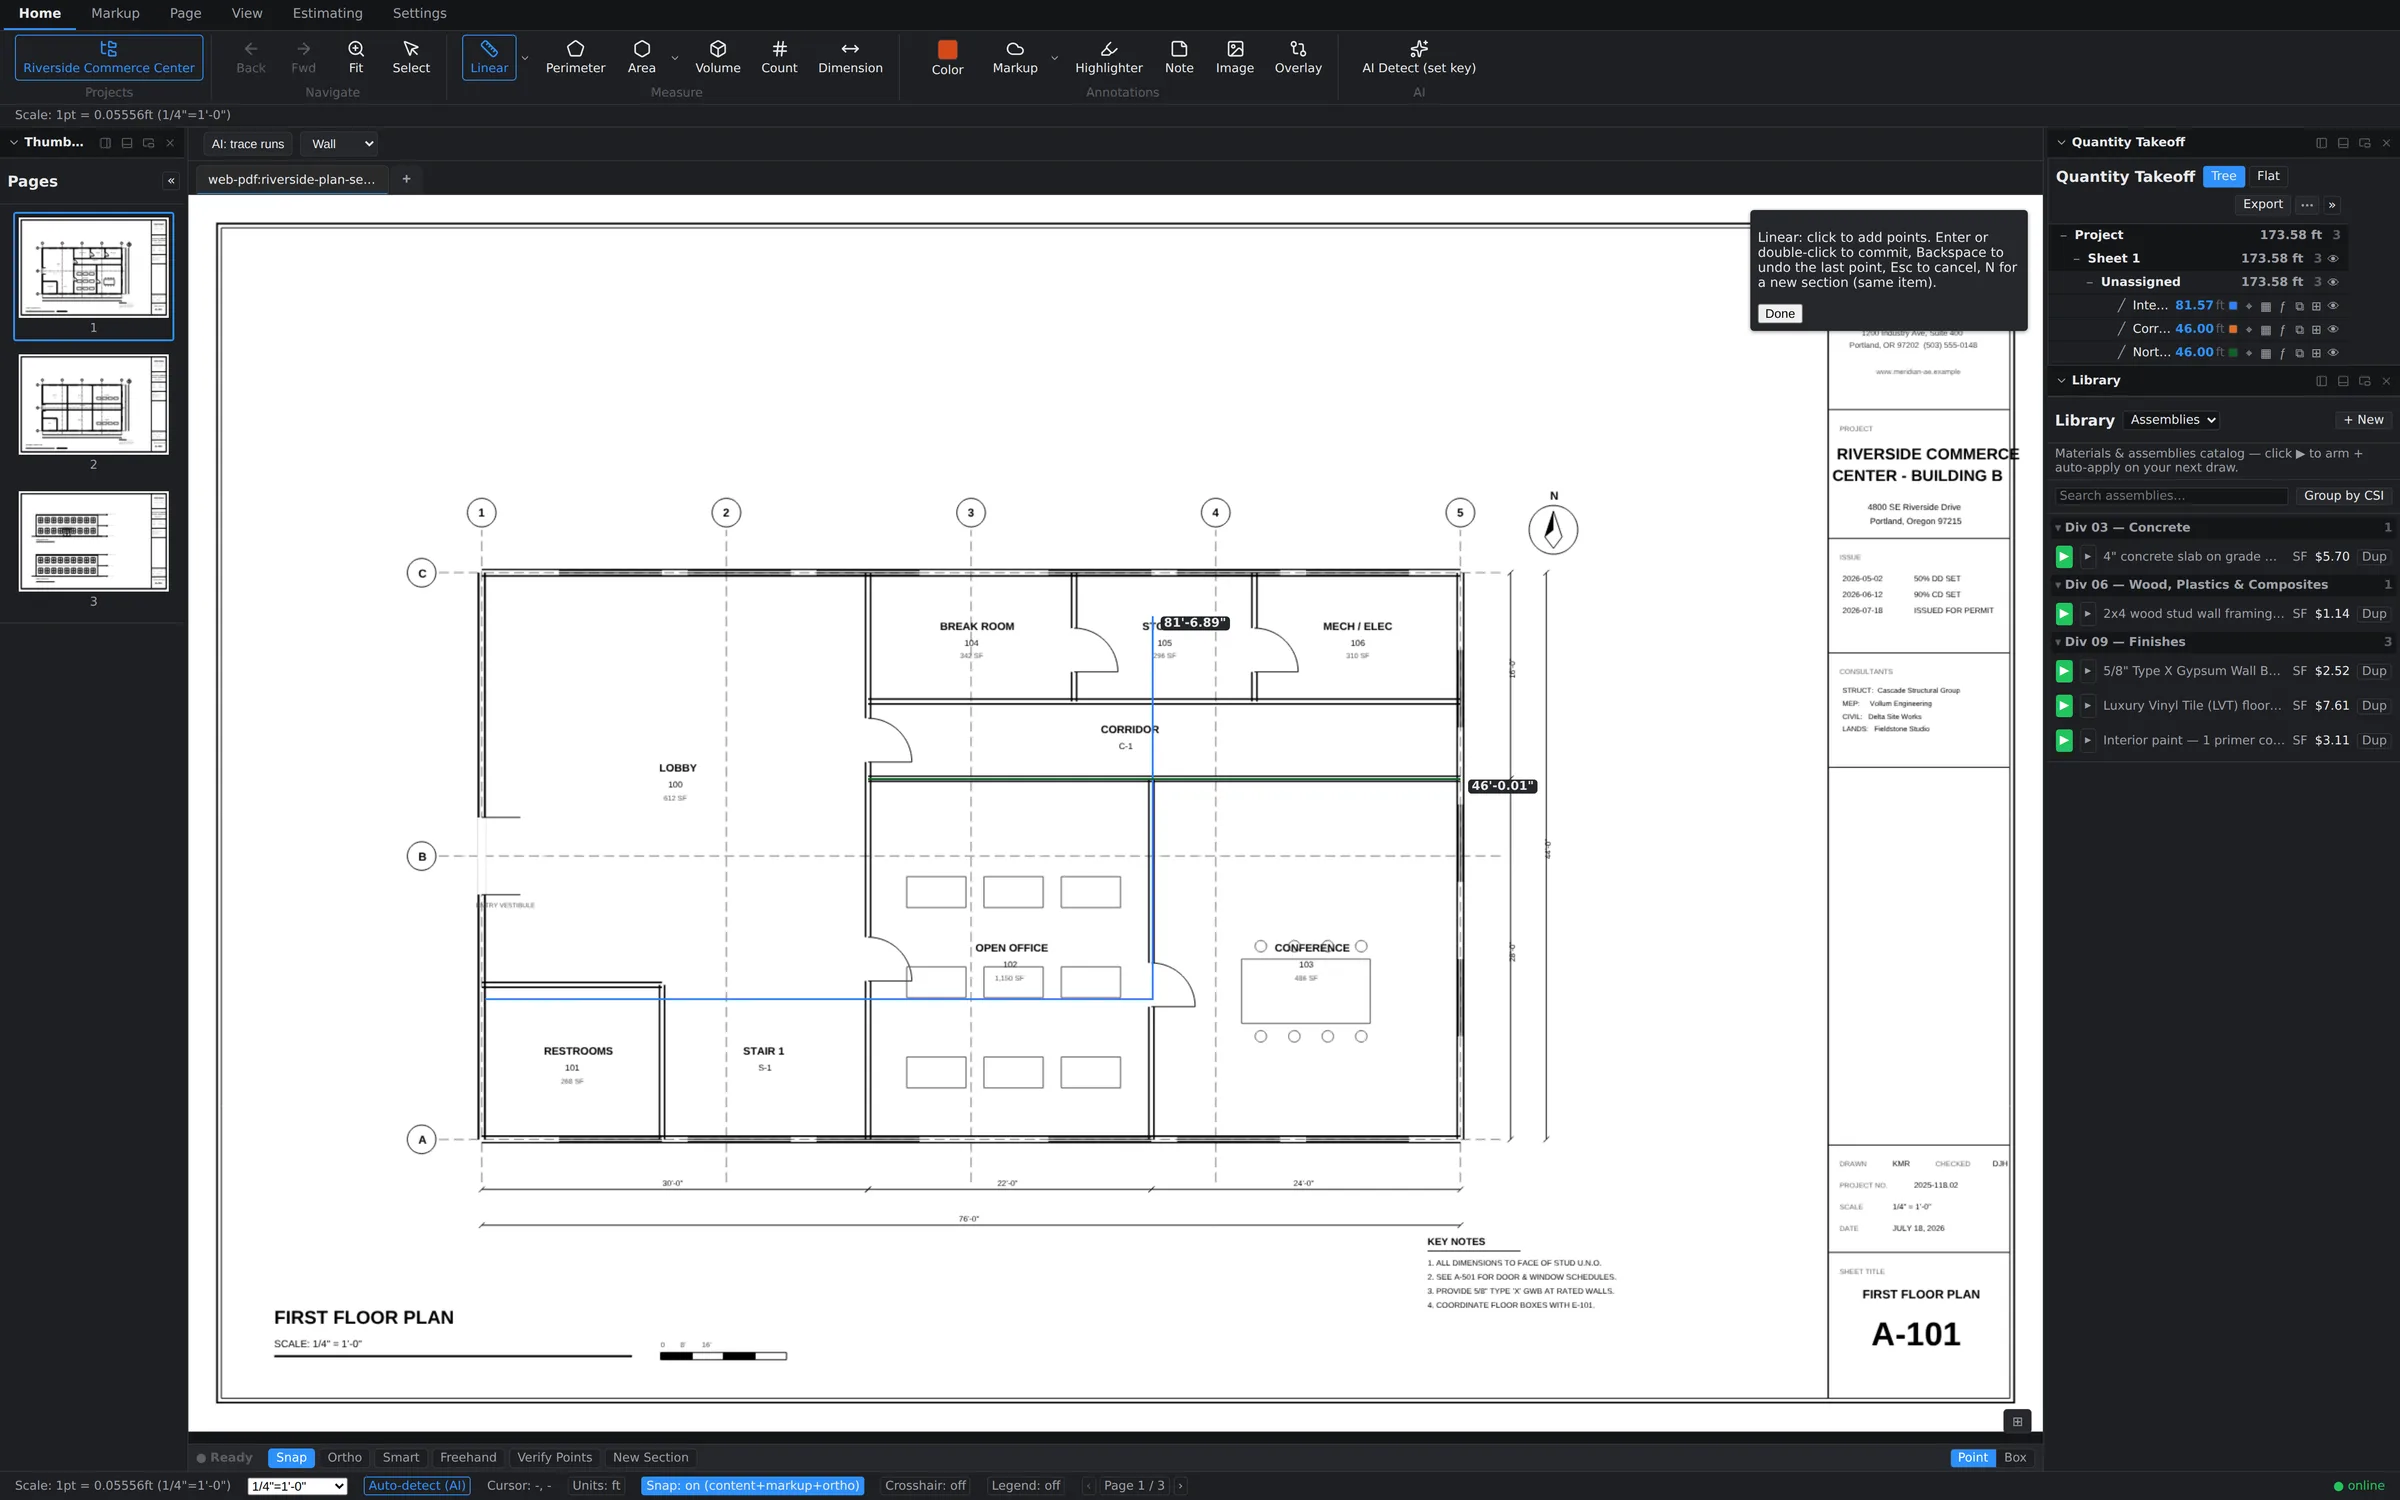The image size is (2400, 1500).
Task: Open the Estimating ribbon tab
Action: [327, 13]
